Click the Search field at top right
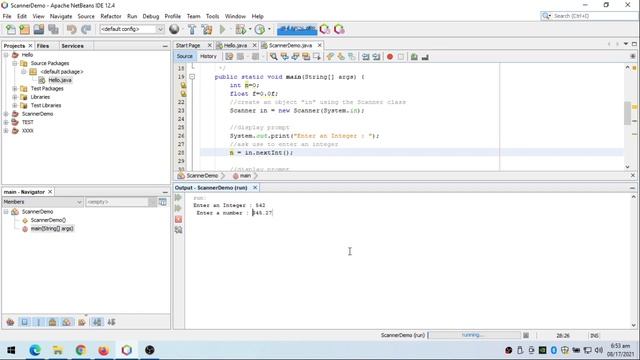The height and width of the screenshot is (360, 640). pos(590,16)
